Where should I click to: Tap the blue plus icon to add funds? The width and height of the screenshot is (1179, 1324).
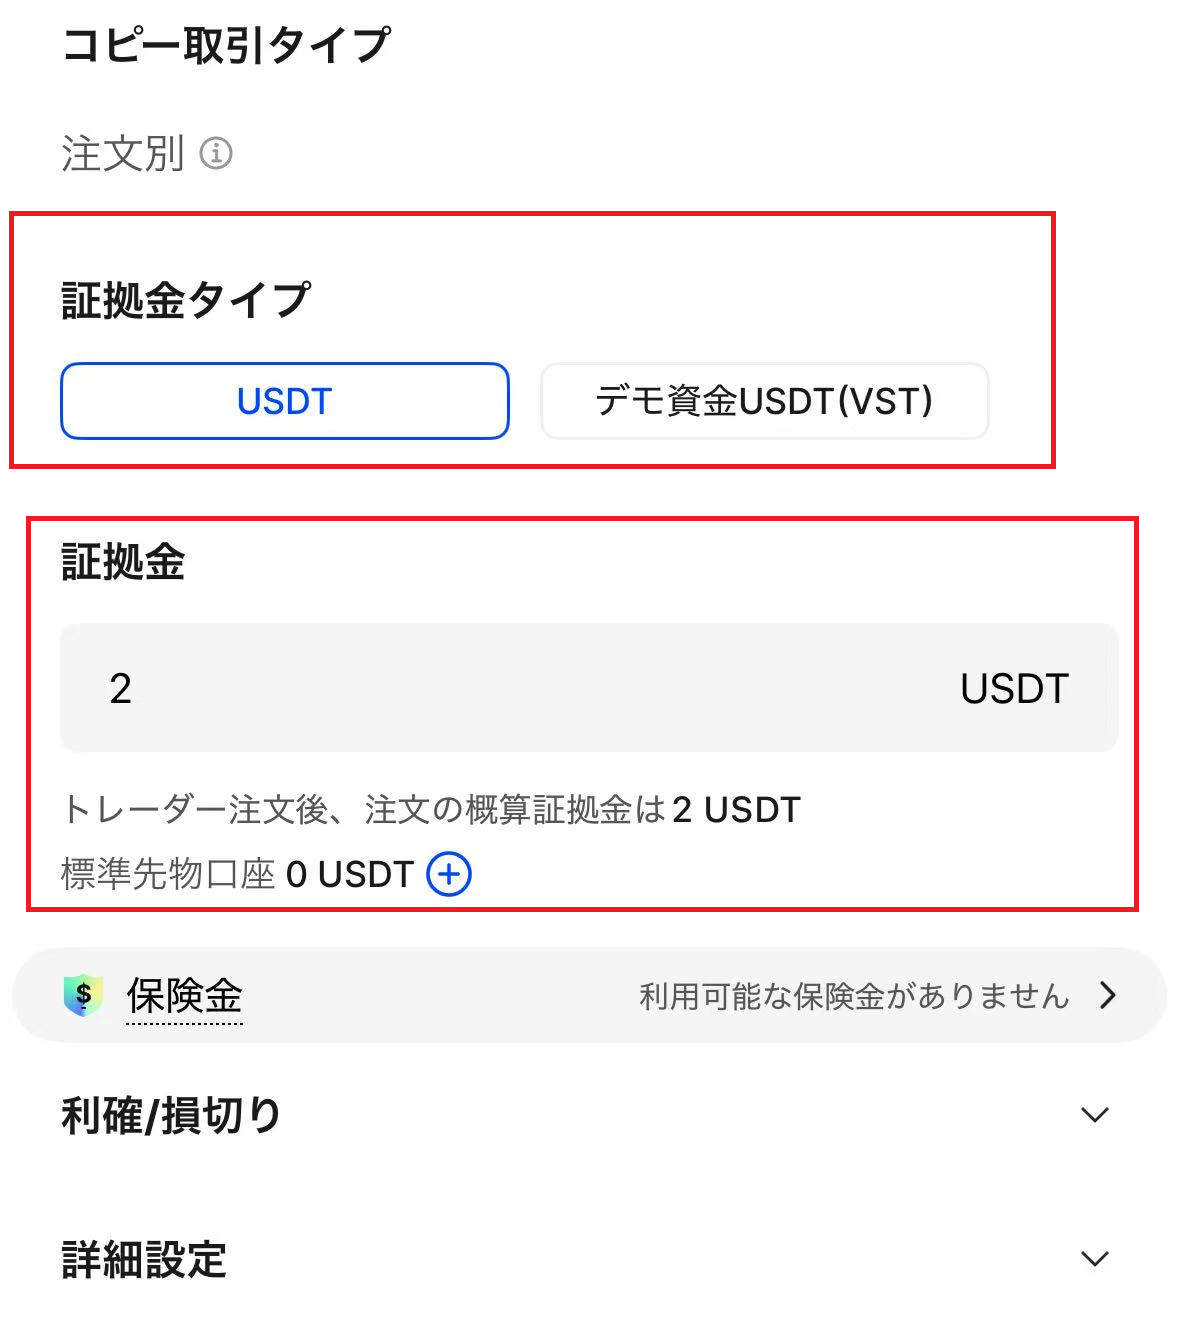click(x=449, y=874)
